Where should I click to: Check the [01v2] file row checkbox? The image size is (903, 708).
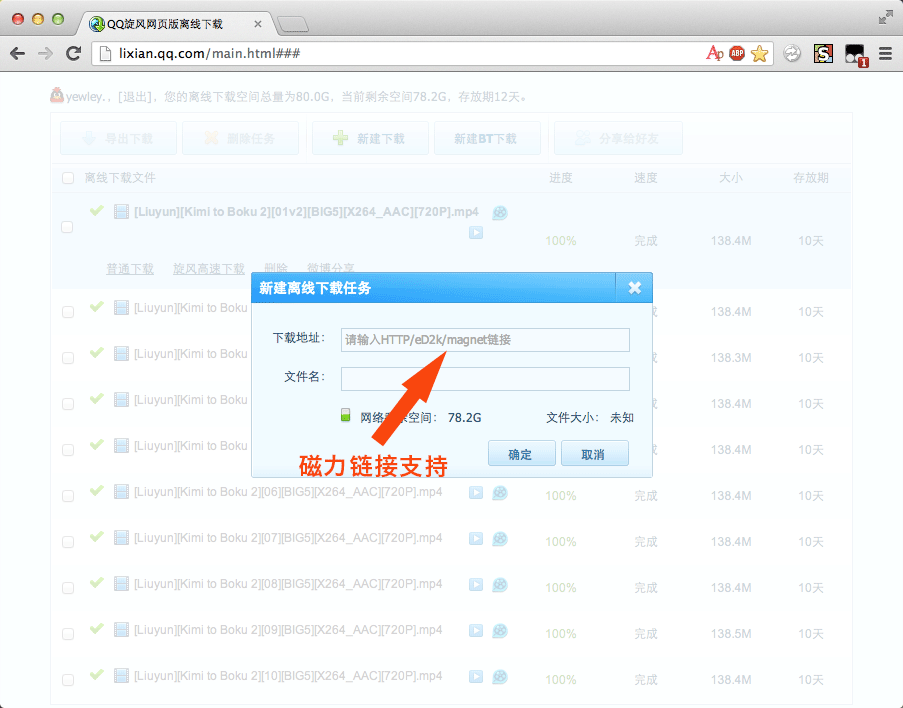67,227
